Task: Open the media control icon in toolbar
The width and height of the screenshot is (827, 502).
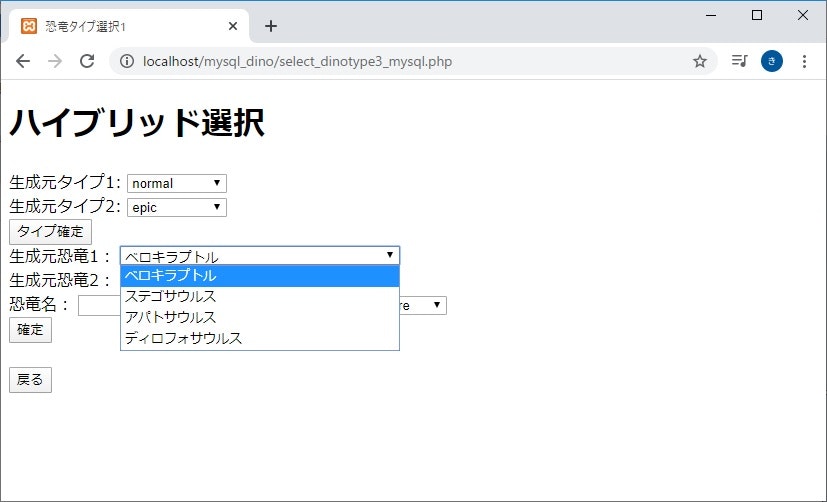Action: tap(739, 61)
